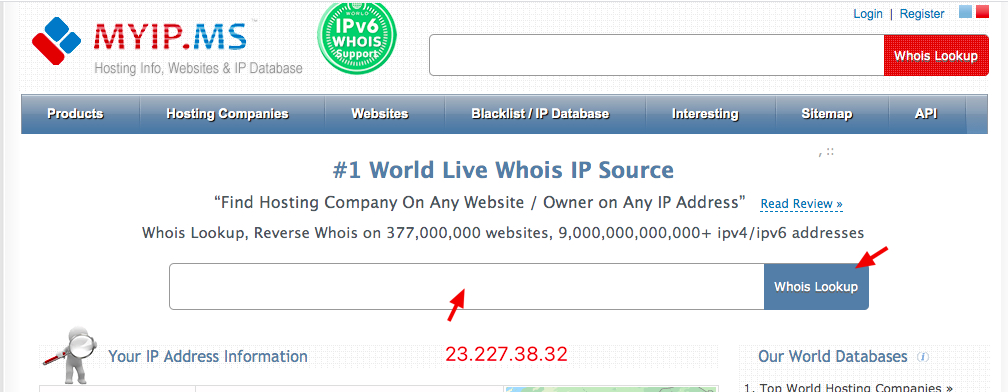1008x392 pixels.
Task: Select the red theme color square
Action: pyautogui.click(x=982, y=12)
